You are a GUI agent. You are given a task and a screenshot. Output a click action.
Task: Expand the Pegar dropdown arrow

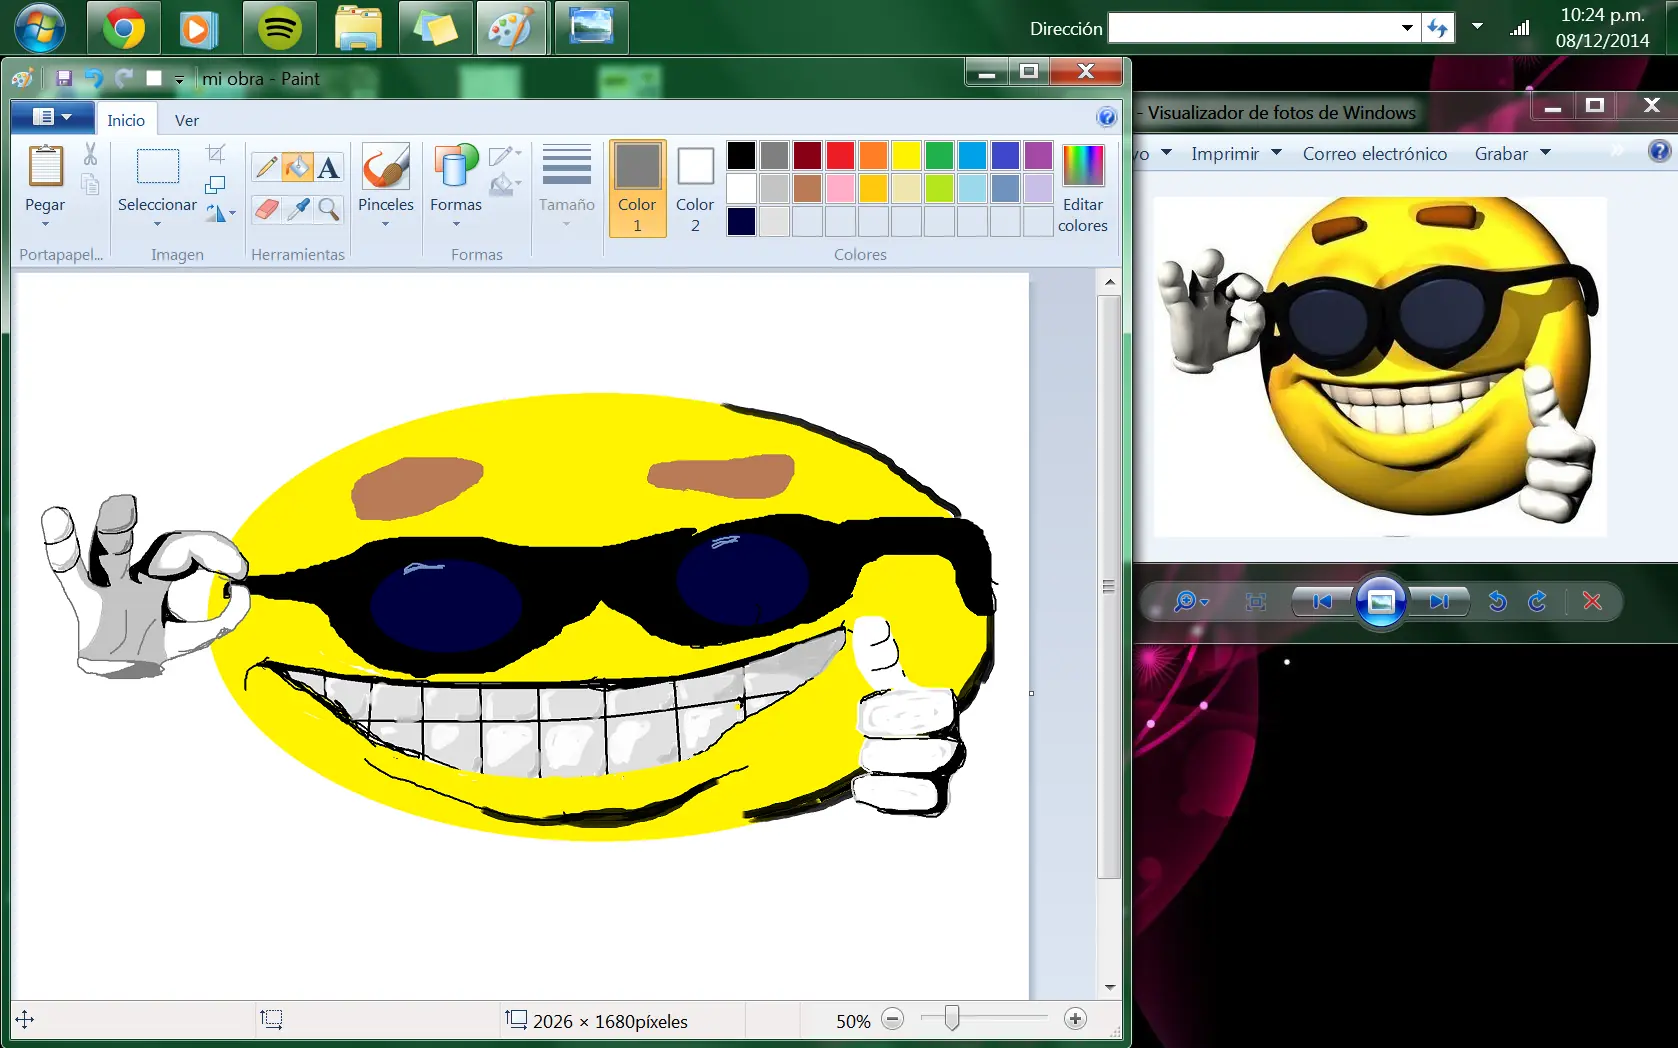(x=45, y=223)
